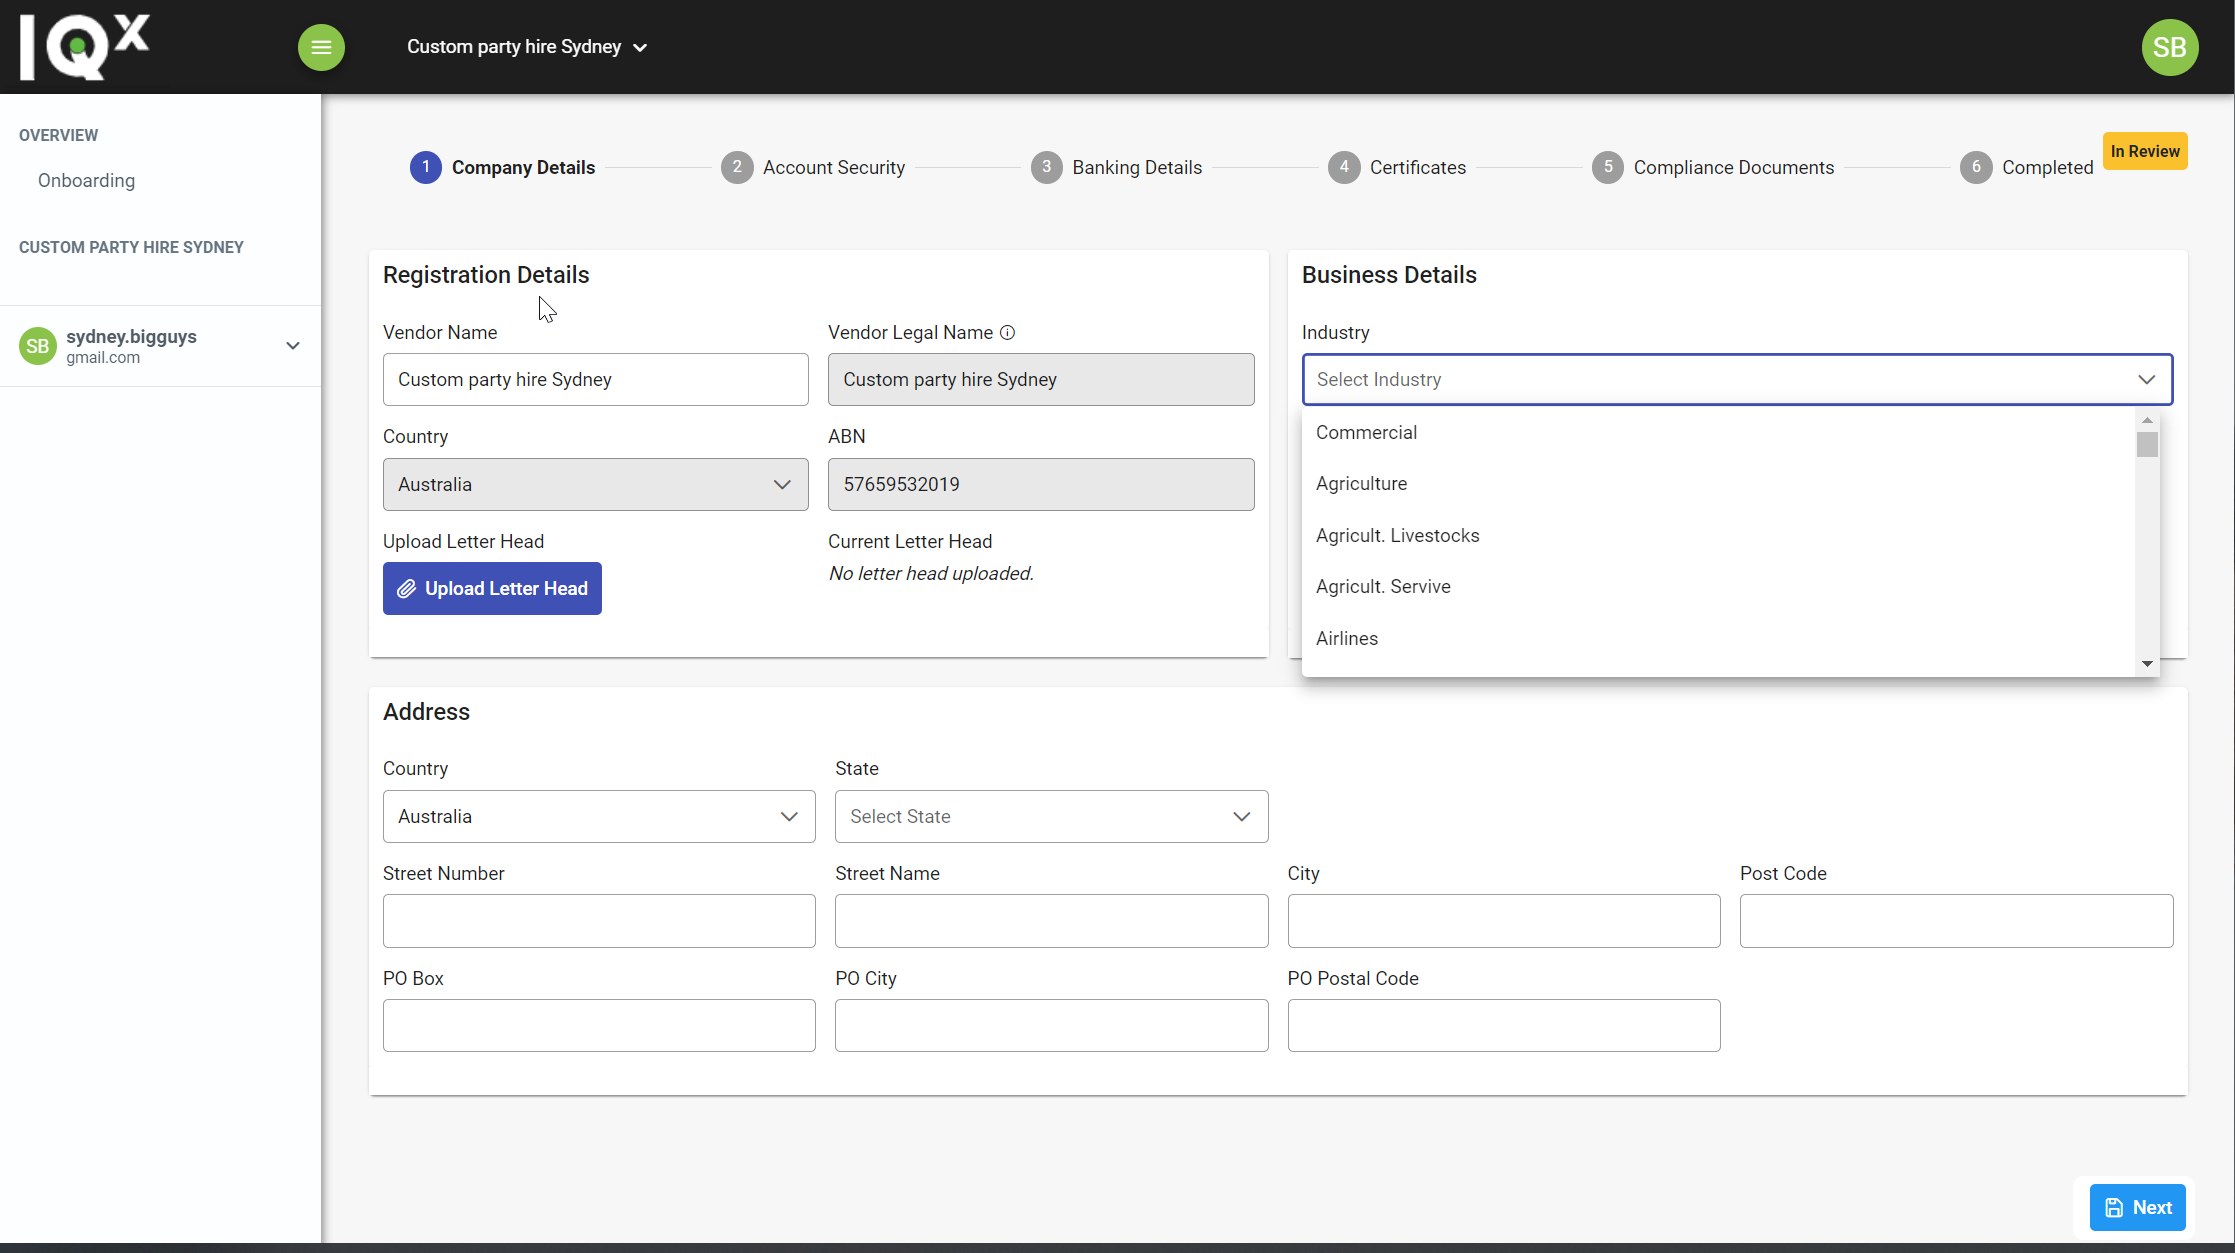Click the In Review status badge
2235x1253 pixels.
click(x=2145, y=150)
